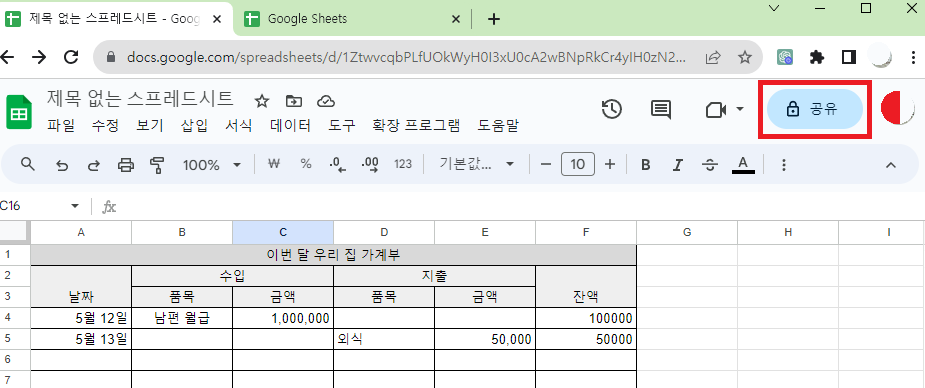The width and height of the screenshot is (925, 388).
Task: Open the font dropdown 기본값
Action: pos(477,165)
